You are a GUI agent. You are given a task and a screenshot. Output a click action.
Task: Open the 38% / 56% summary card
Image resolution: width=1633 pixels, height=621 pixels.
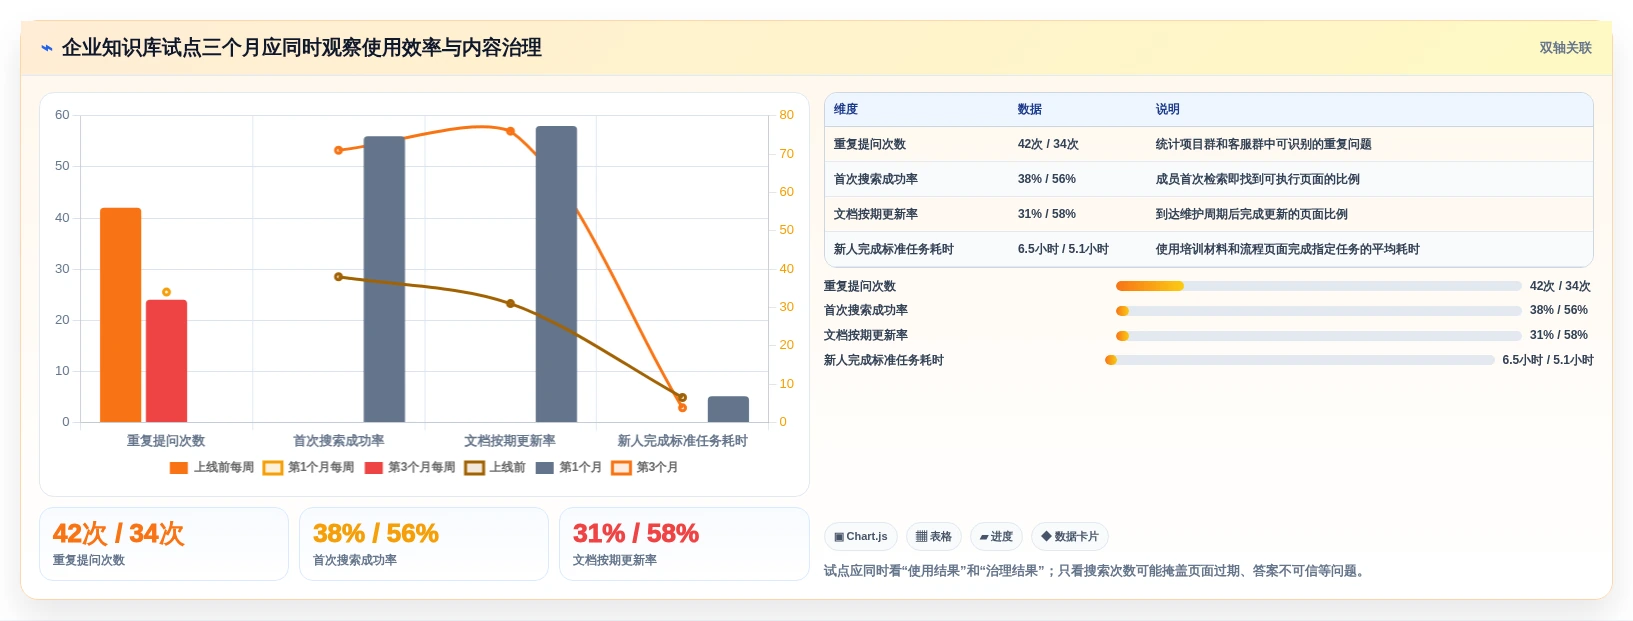[x=424, y=544]
